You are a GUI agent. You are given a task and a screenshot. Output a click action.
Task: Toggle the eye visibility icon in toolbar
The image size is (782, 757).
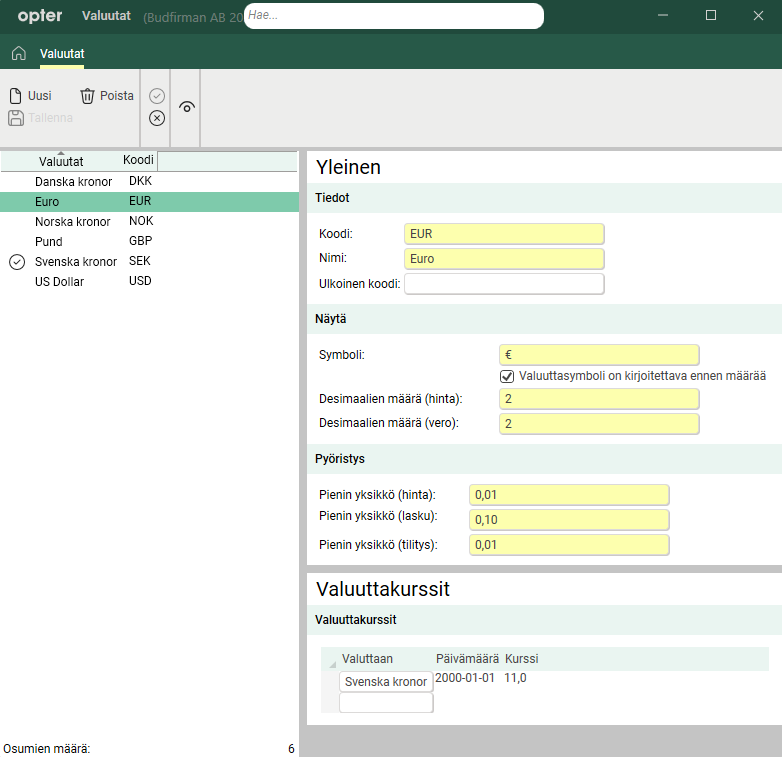point(186,107)
